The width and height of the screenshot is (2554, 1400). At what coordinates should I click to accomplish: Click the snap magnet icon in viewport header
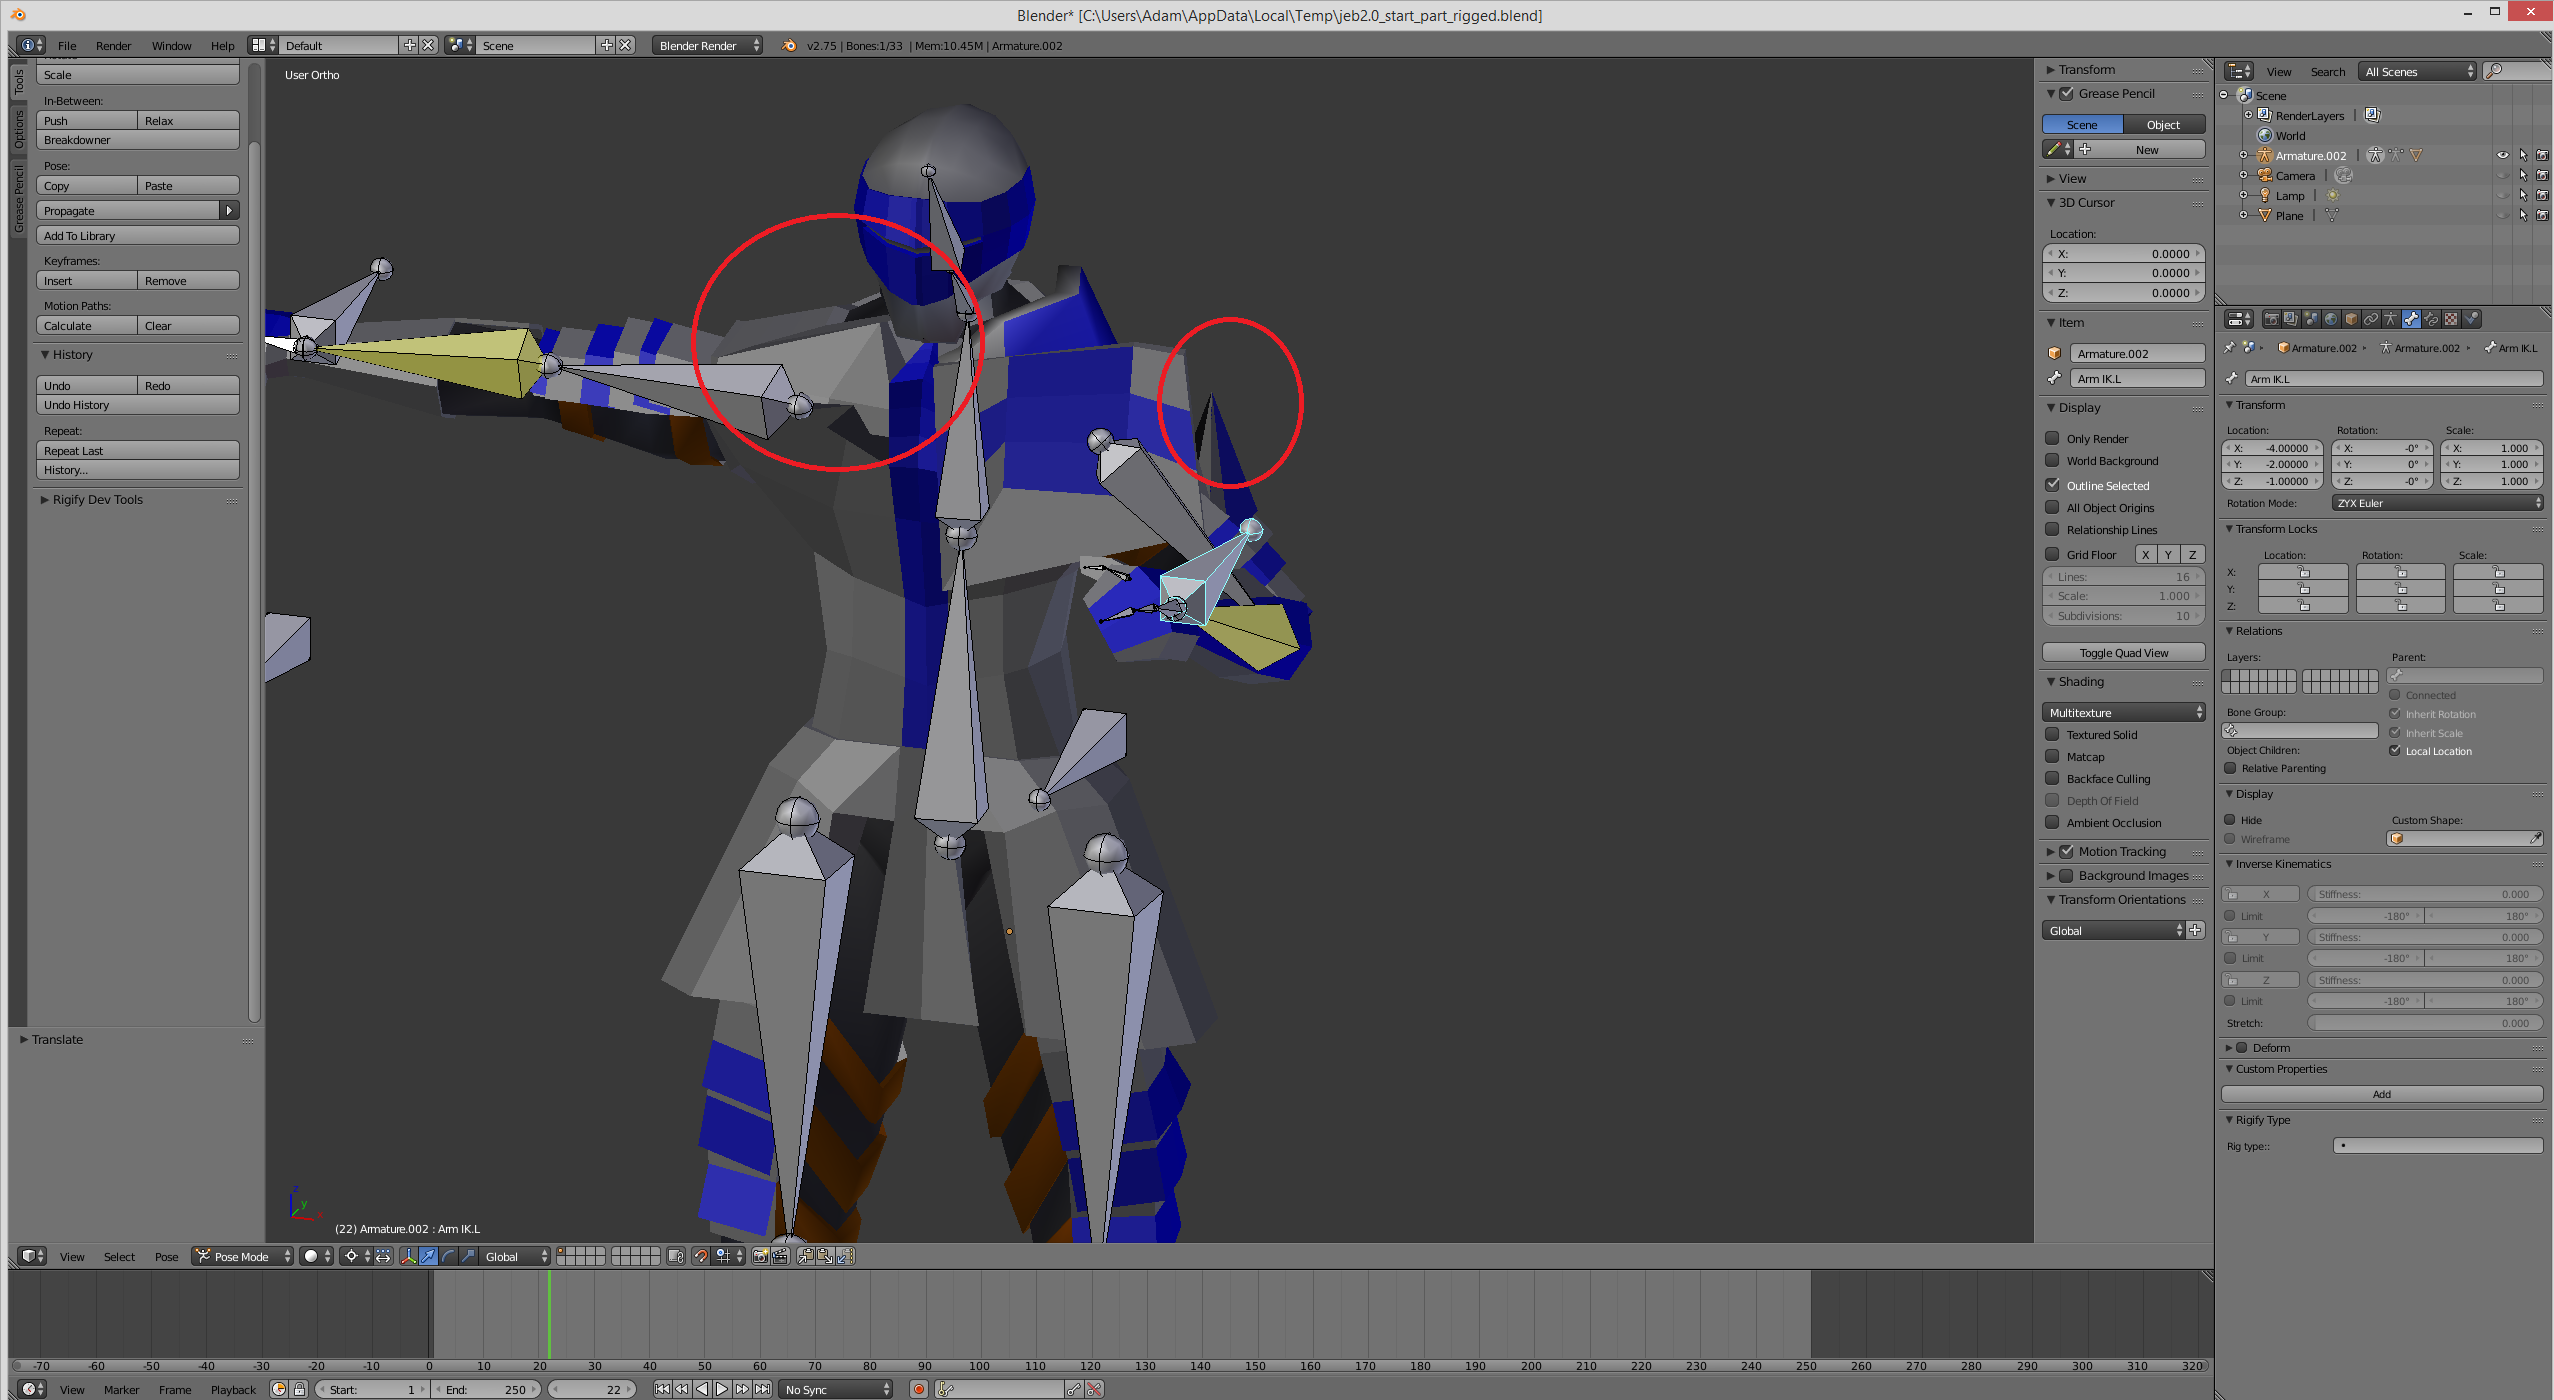(x=701, y=1256)
